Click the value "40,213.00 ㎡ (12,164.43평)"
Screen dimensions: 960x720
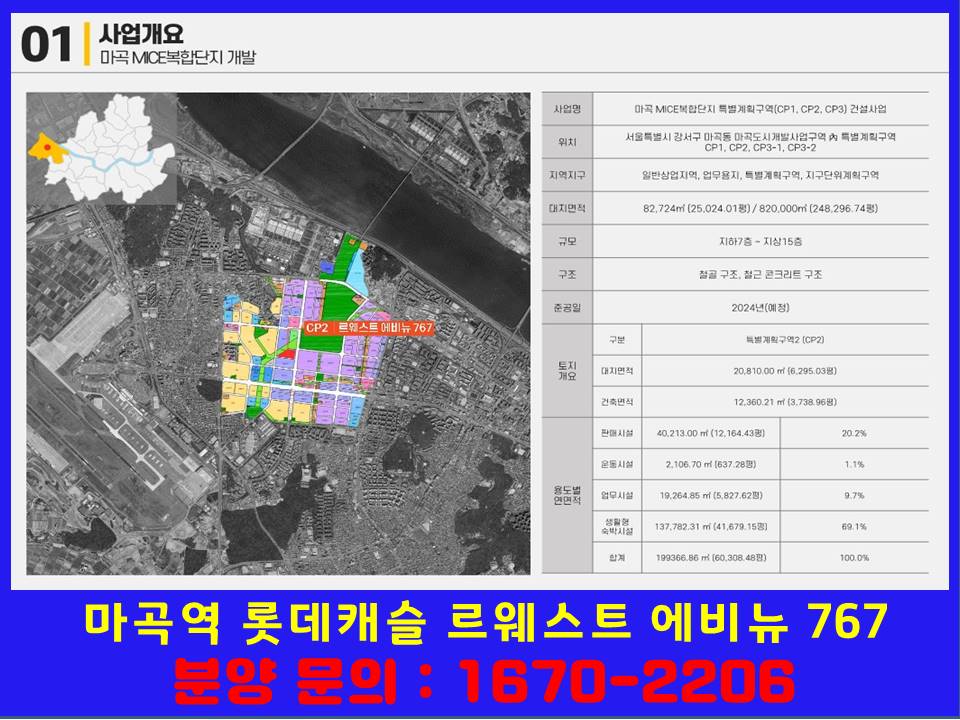pos(711,433)
